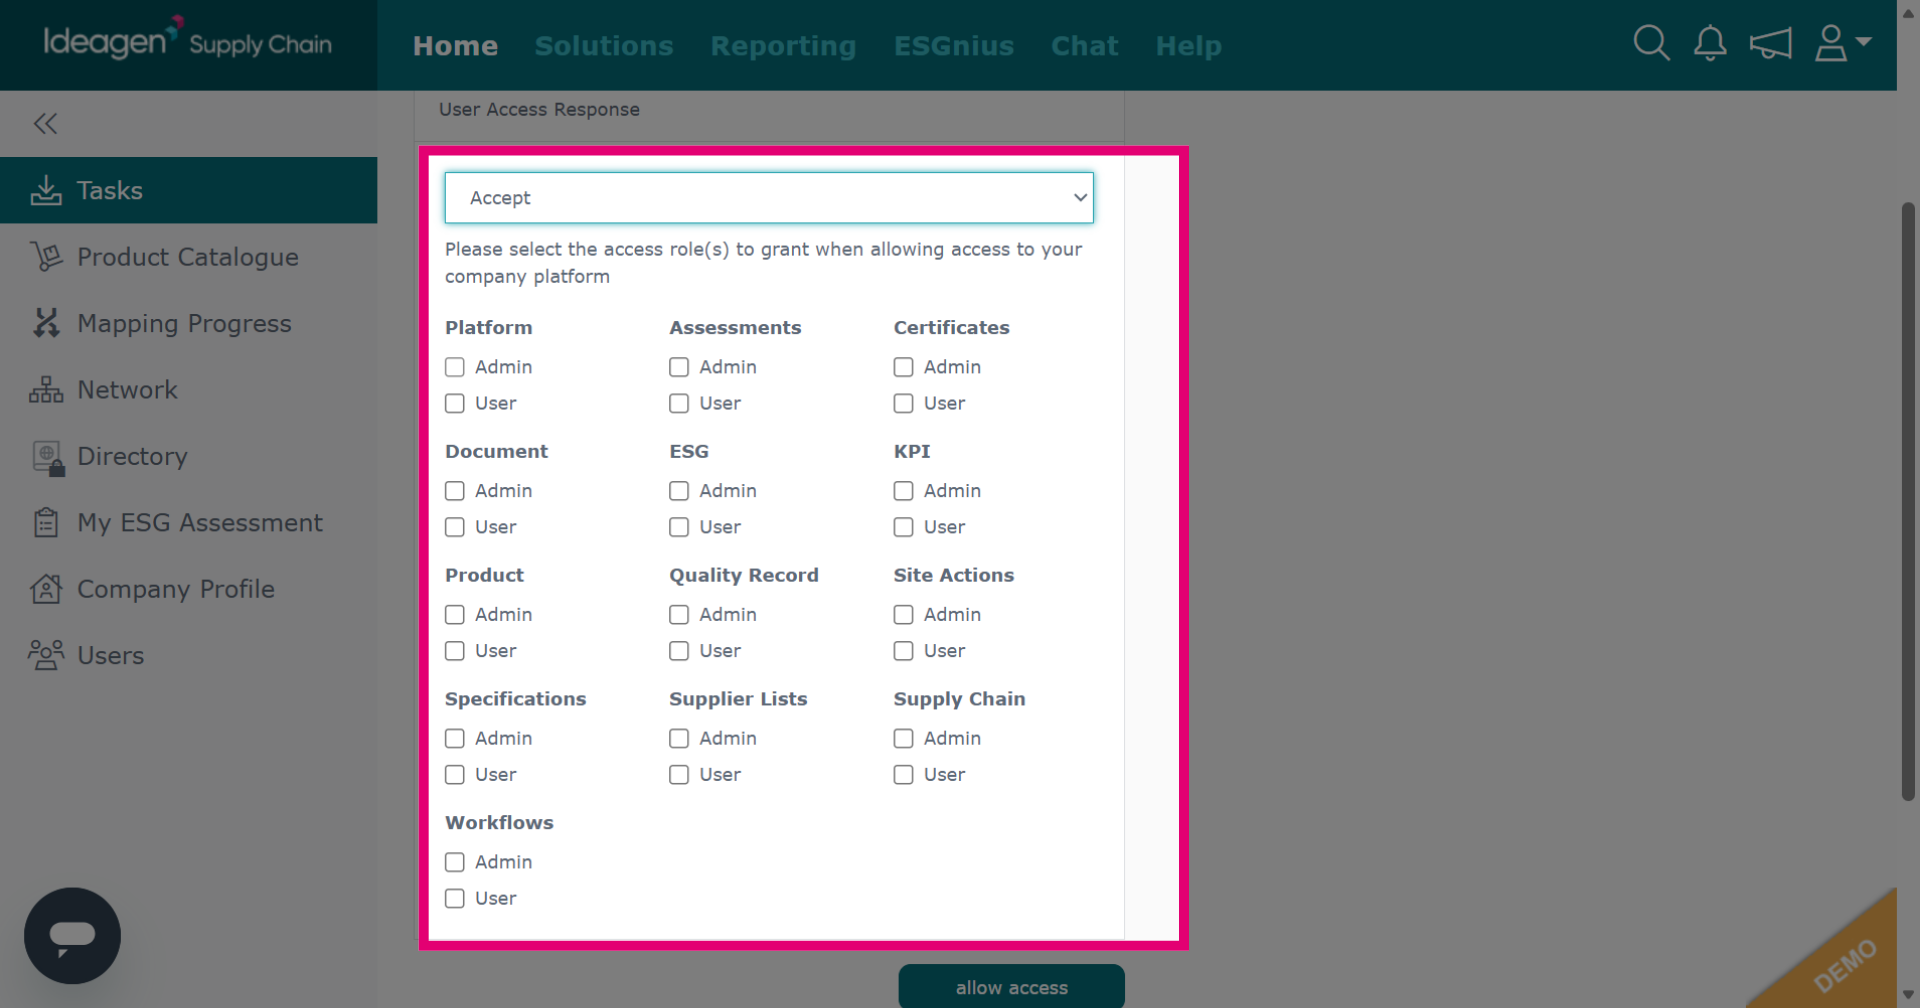This screenshot has width=1920, height=1008.
Task: Click the Mapping Progress icon
Action: pyautogui.click(x=46, y=323)
